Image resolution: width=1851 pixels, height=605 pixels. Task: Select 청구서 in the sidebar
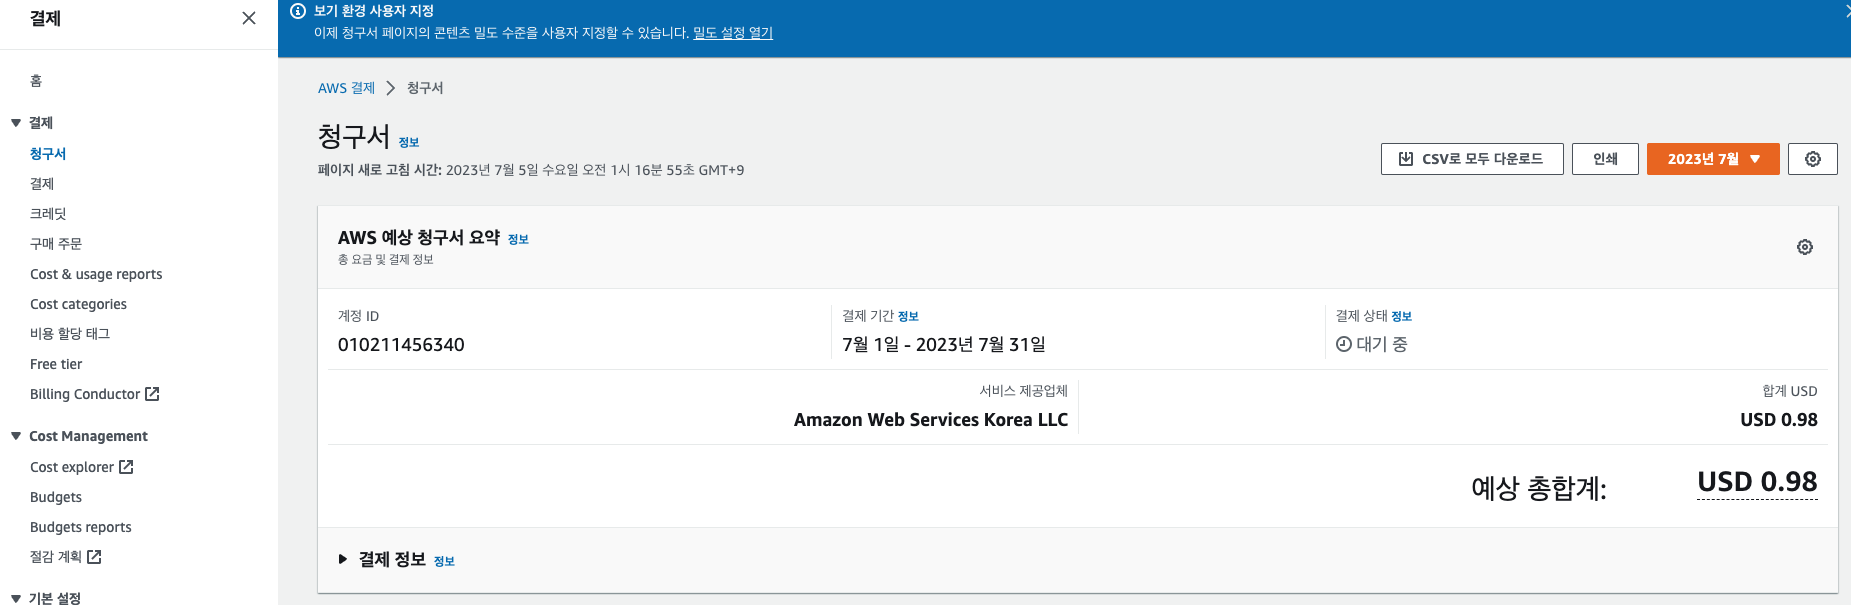[48, 153]
